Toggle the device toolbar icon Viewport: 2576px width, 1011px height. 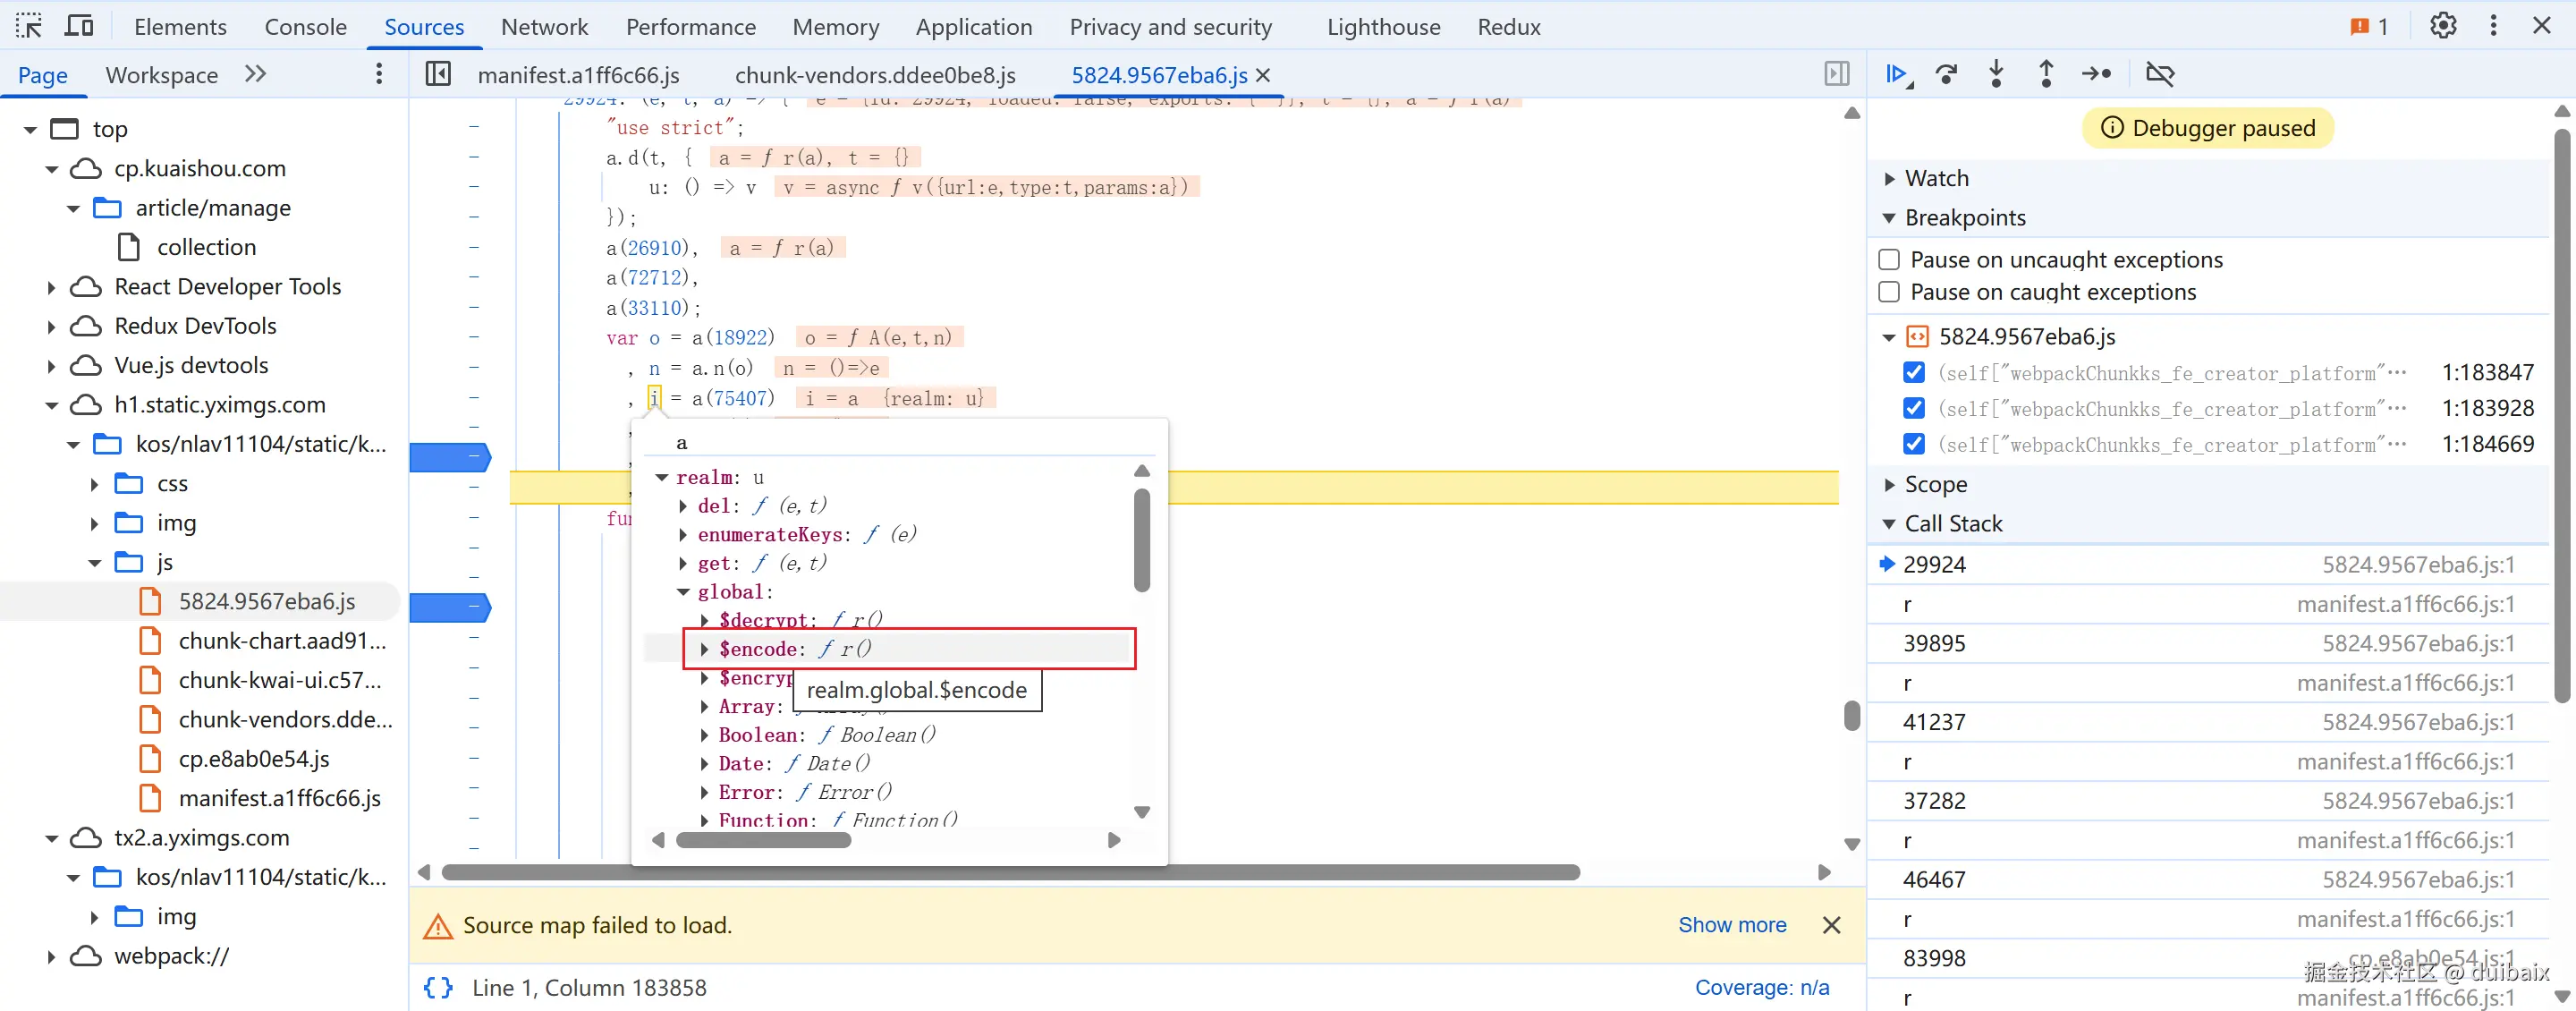tap(78, 26)
